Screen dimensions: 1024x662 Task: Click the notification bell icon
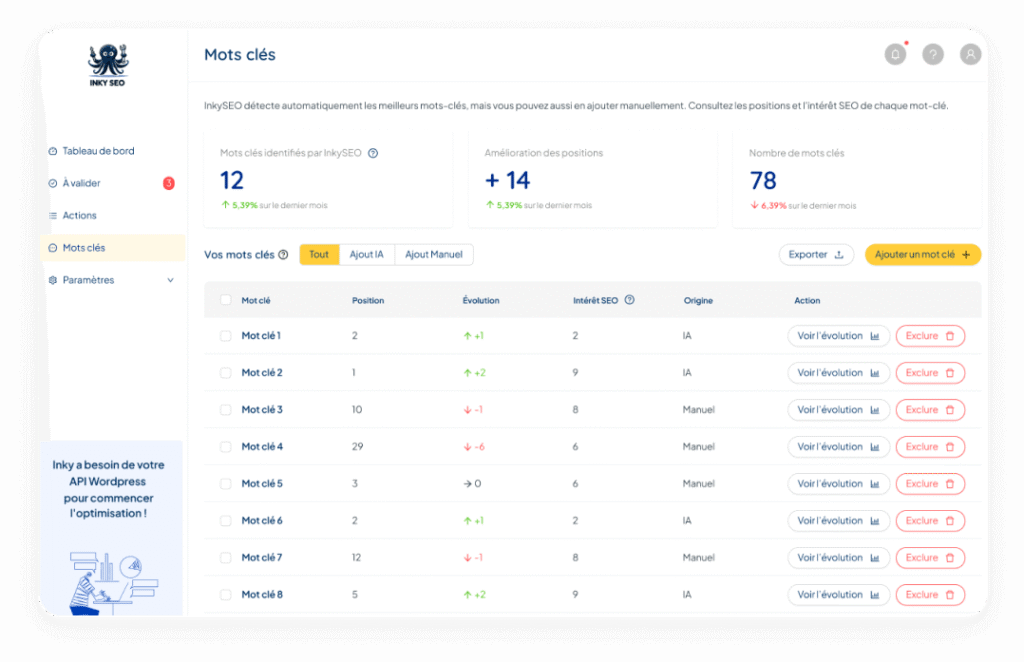[x=895, y=55]
